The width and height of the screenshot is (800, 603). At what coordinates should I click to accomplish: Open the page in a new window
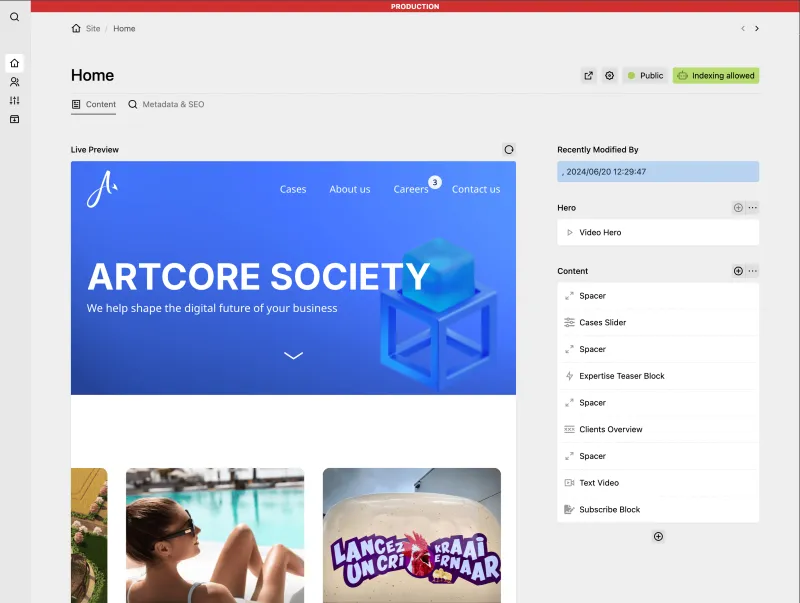[588, 75]
